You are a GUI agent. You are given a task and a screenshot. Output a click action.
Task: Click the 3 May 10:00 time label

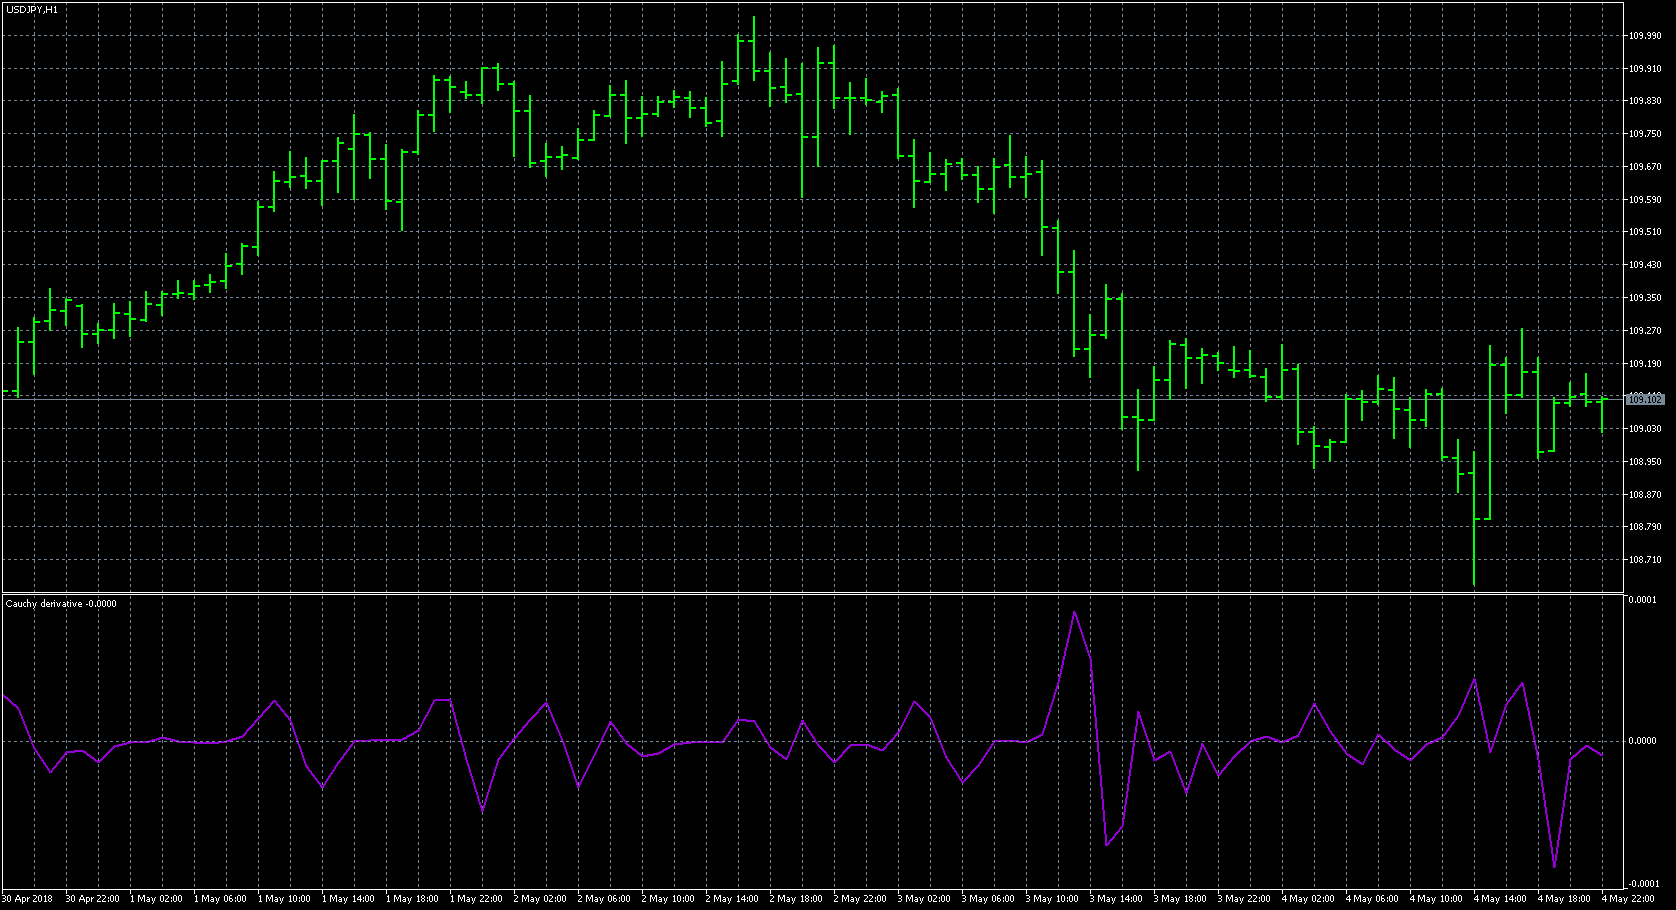[1052, 899]
